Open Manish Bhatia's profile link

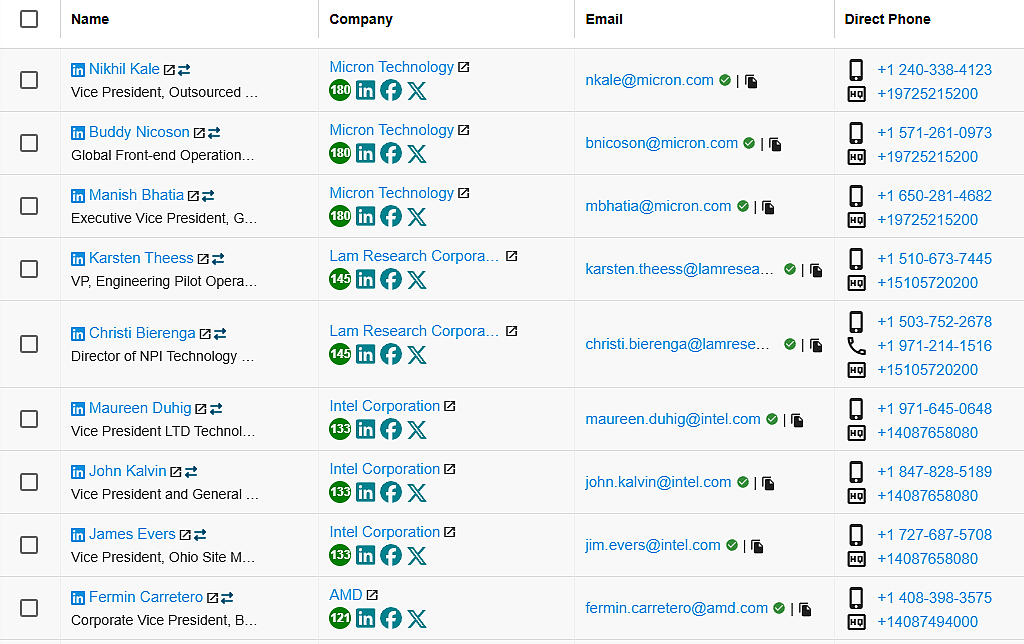(x=136, y=194)
